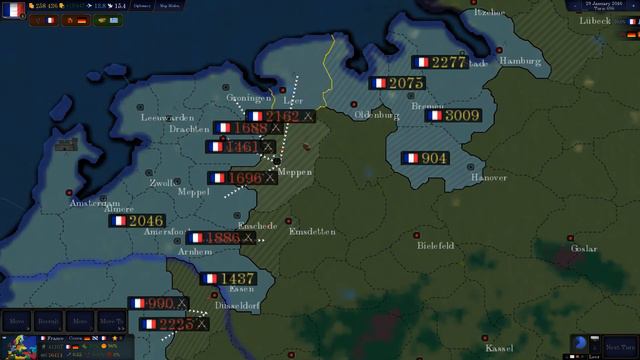The height and width of the screenshot is (360, 640).
Task: Click the Recruit button in action bar
Action: (48, 321)
